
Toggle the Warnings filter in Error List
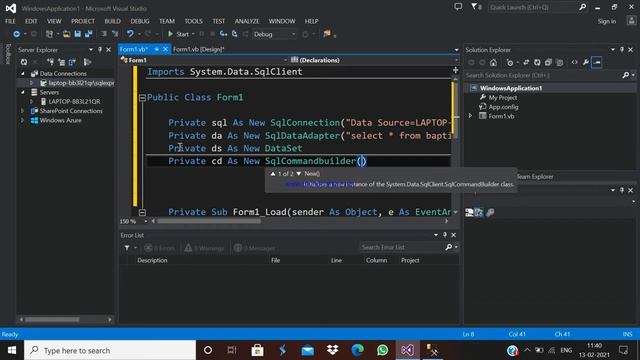click(x=204, y=248)
